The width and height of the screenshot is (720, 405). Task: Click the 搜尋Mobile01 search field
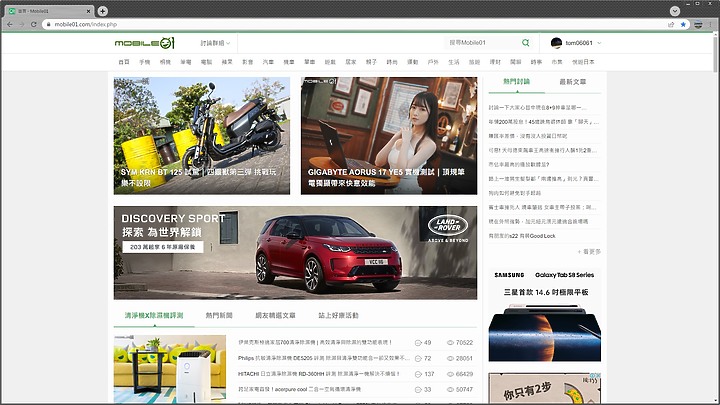point(482,43)
